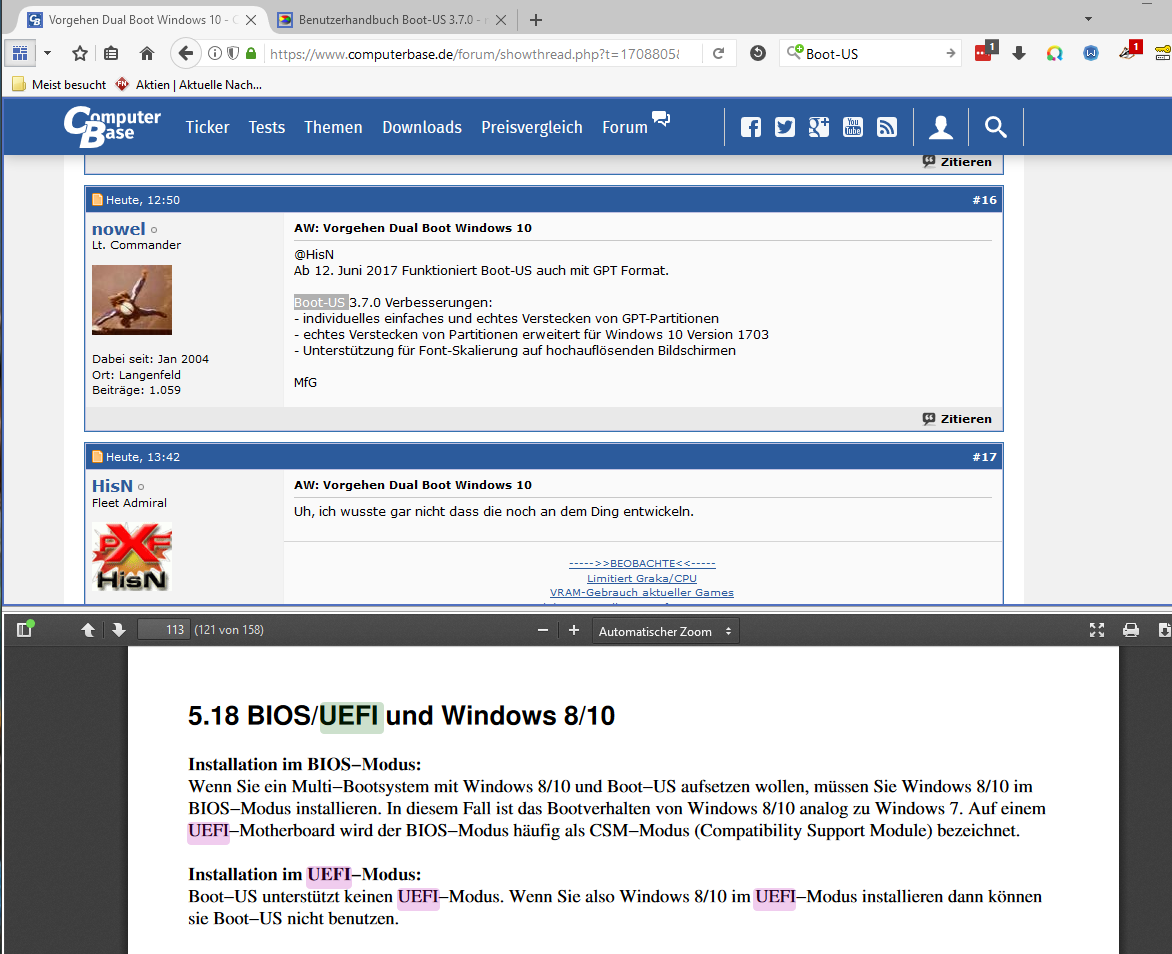The width and height of the screenshot is (1172, 954).
Task: Open the post #16 permalink
Action: 984,200
